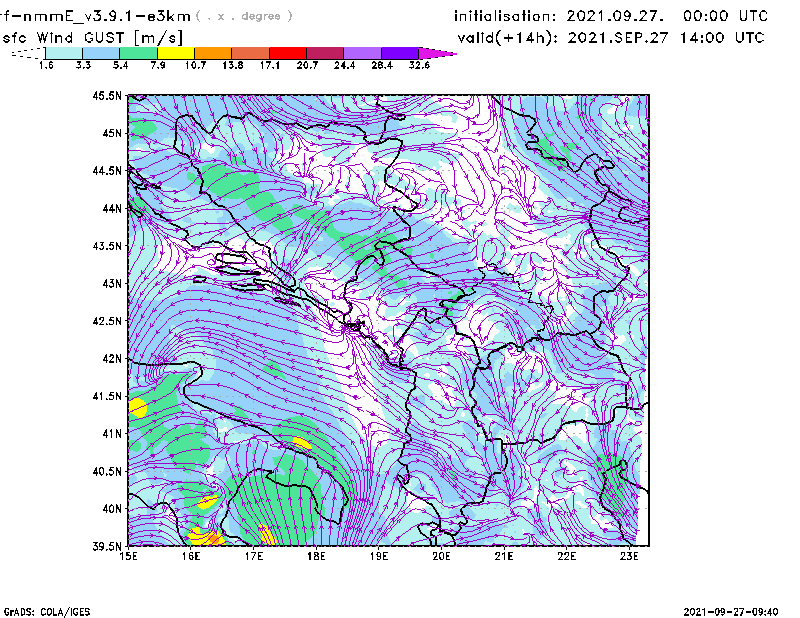Click the 10.7 legend value
This screenshot has width=800, height=618.
[195, 65]
